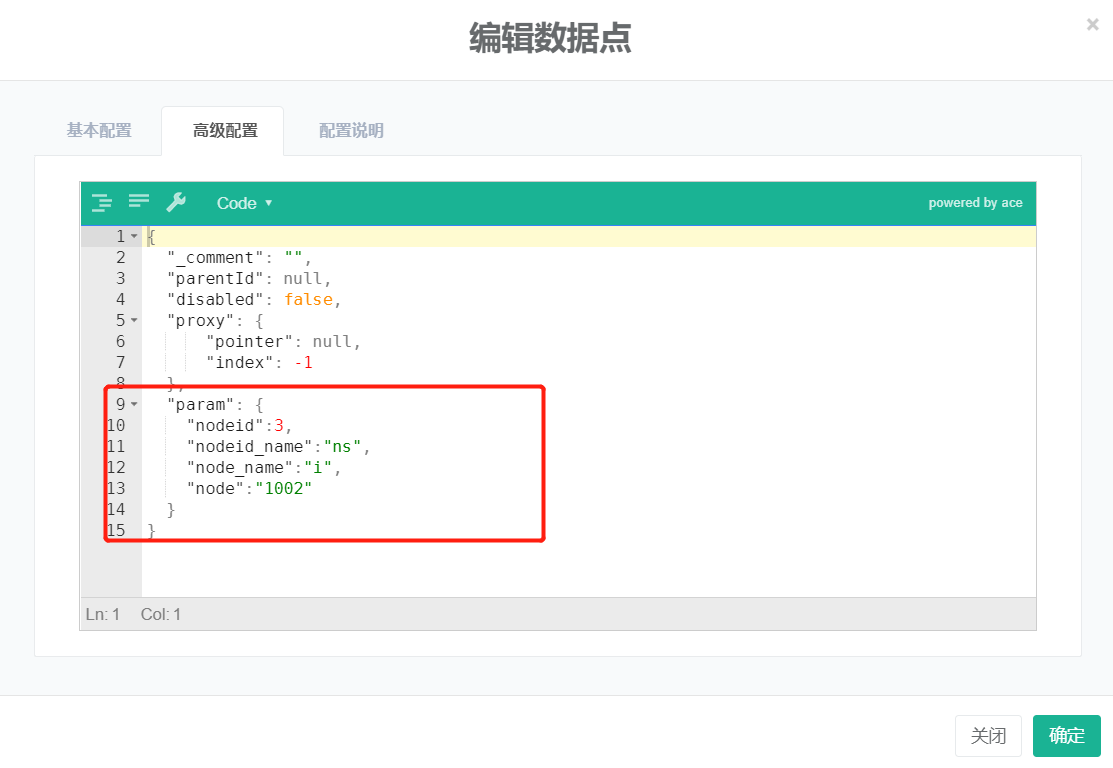The height and width of the screenshot is (768, 1113).
Task: Click the 关闭 button
Action: [988, 736]
